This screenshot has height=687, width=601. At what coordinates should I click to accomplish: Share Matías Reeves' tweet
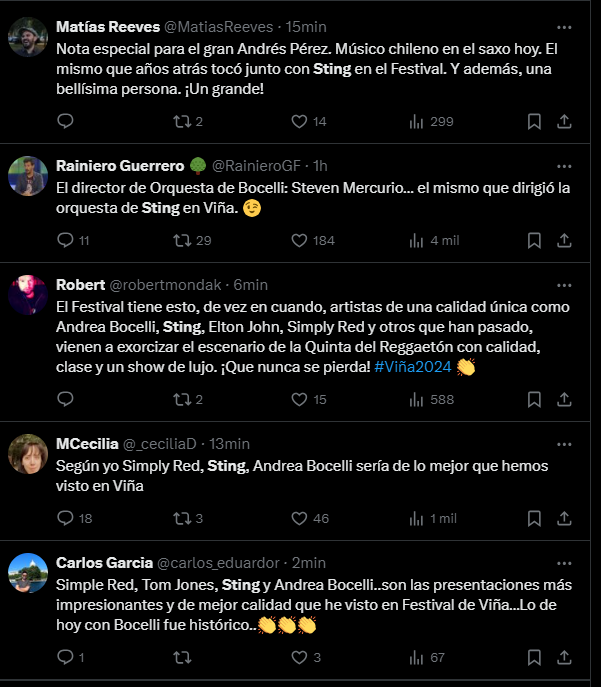564,121
